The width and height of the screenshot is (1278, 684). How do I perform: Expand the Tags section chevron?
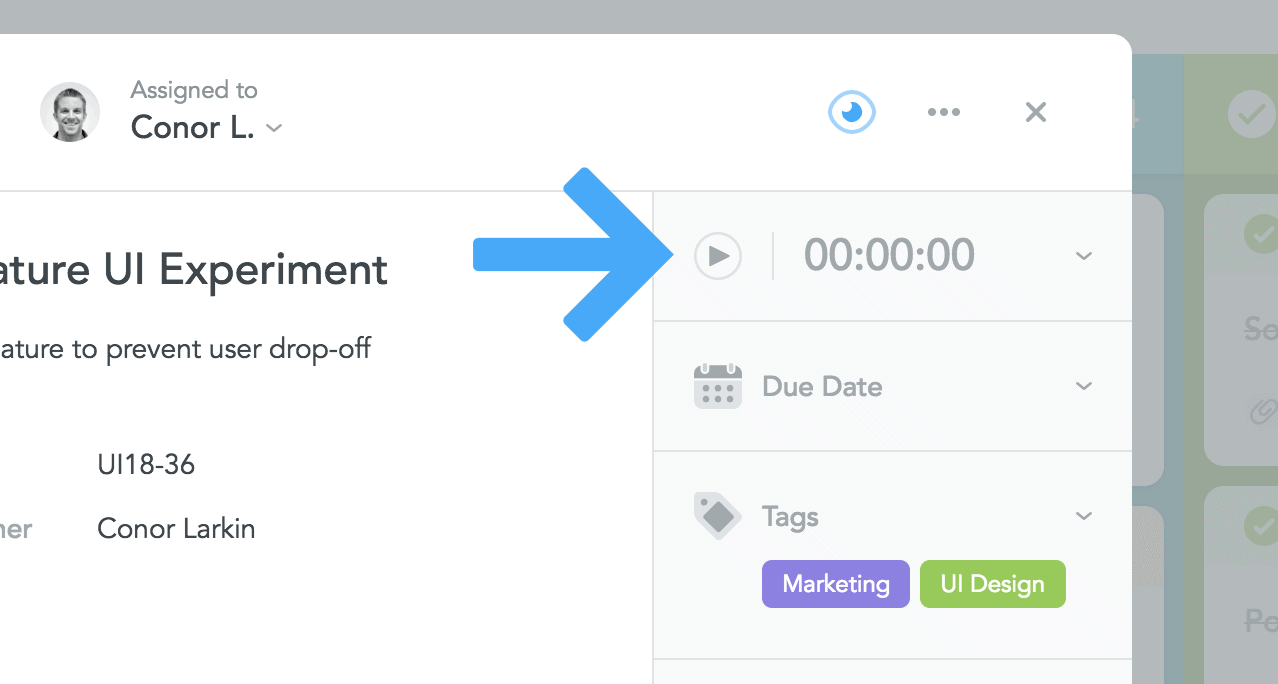click(x=1084, y=516)
